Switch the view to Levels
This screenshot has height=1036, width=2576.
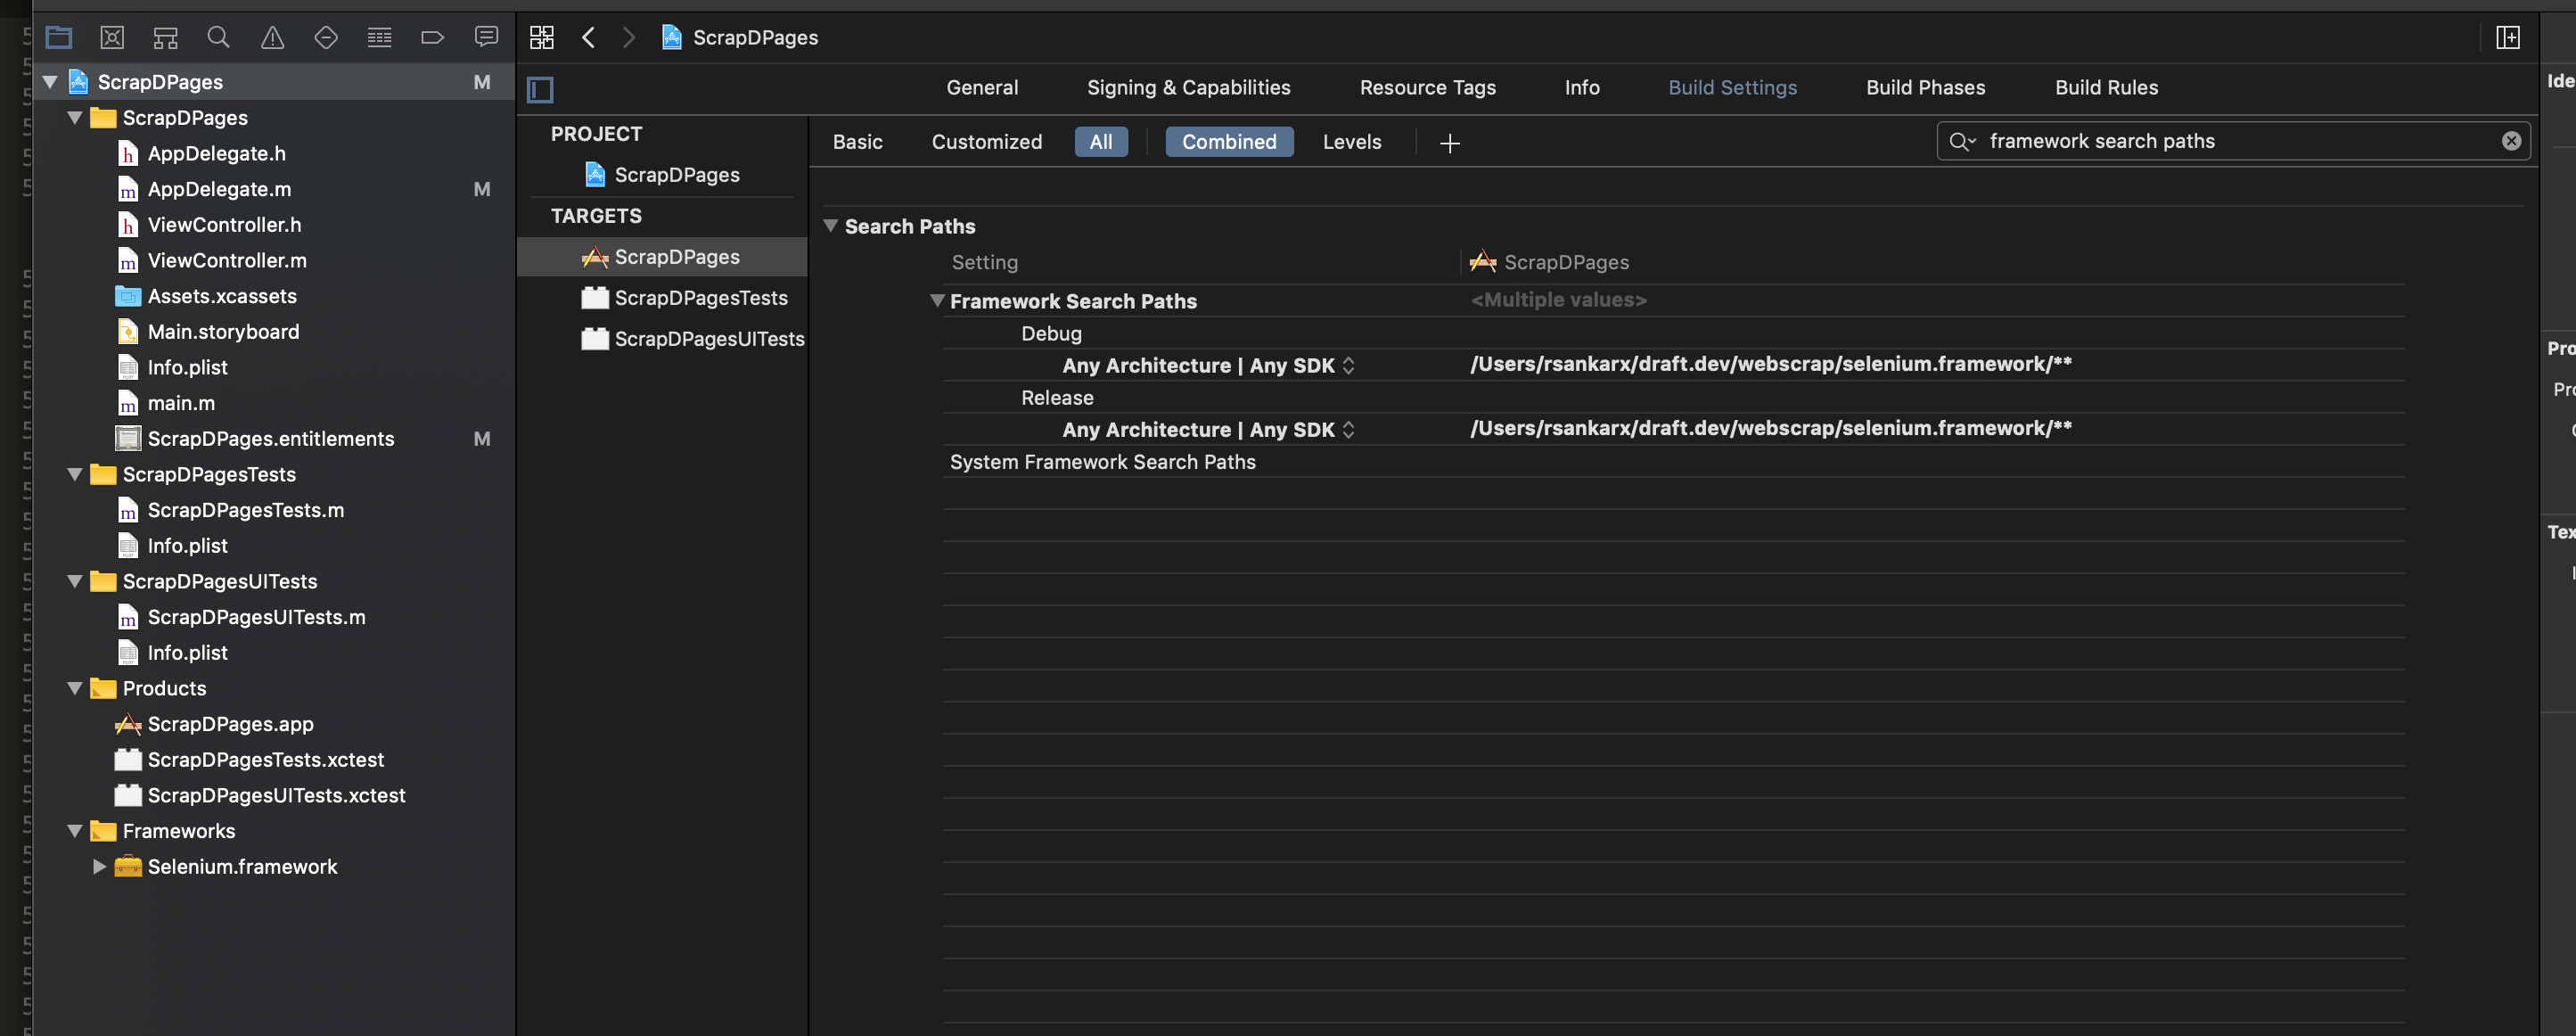pyautogui.click(x=1351, y=142)
